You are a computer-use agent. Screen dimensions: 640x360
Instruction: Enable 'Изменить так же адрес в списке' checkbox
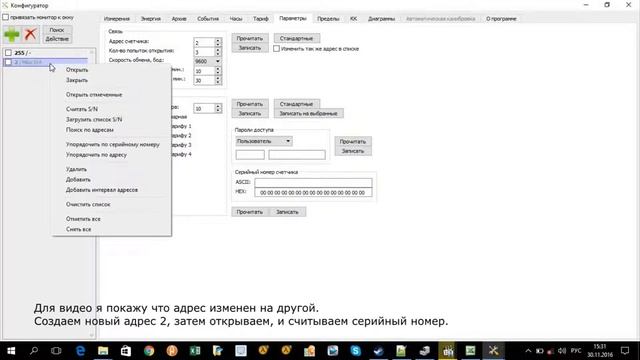pos(276,49)
